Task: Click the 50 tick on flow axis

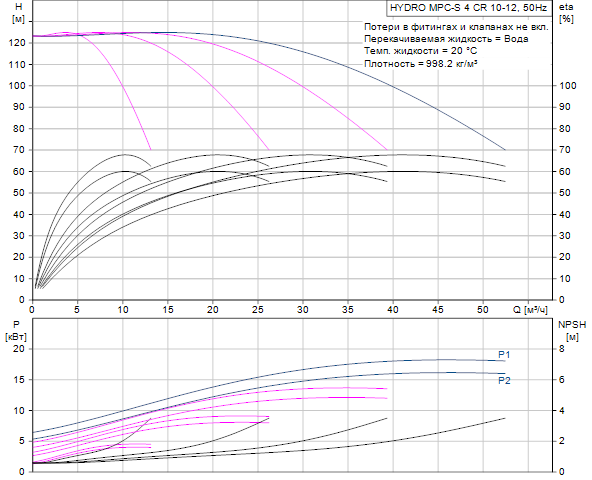Action: click(x=483, y=310)
